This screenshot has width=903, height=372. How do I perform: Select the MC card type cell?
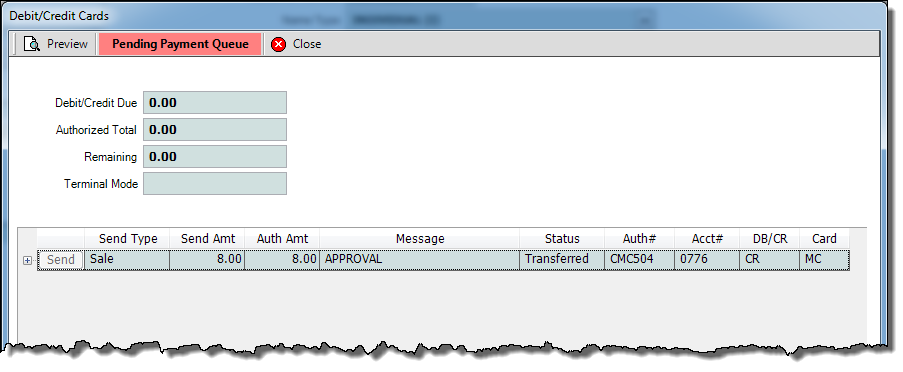coord(824,260)
